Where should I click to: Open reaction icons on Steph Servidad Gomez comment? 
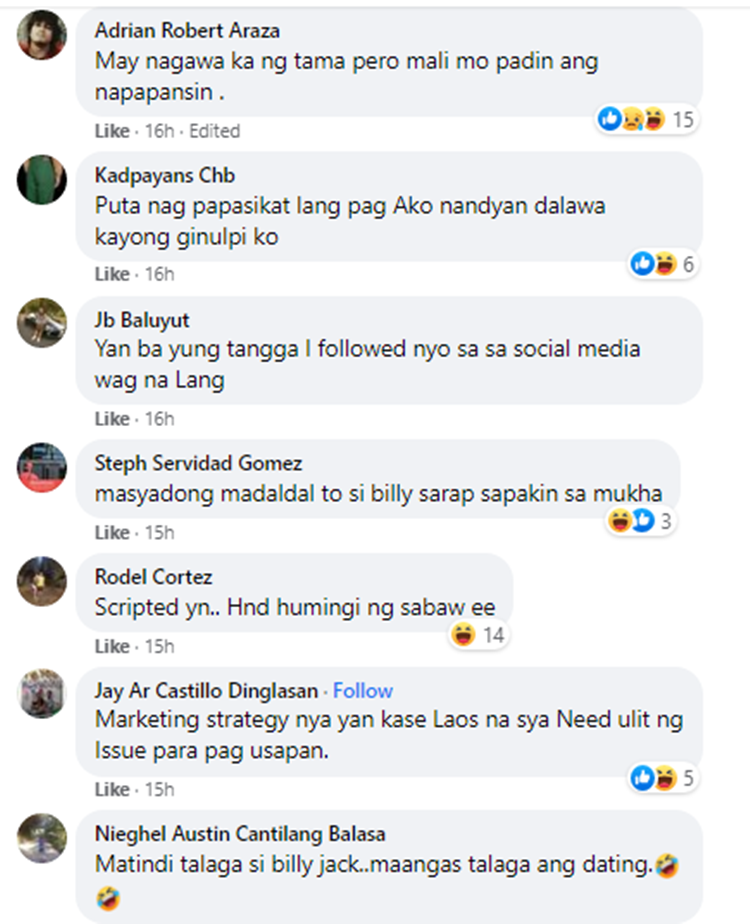(x=631, y=521)
